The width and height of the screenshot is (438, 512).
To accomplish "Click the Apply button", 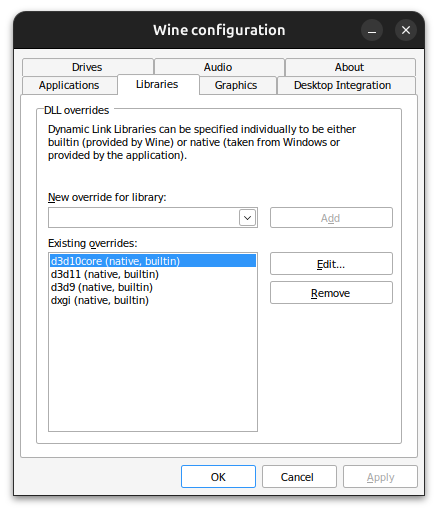I will point(380,477).
